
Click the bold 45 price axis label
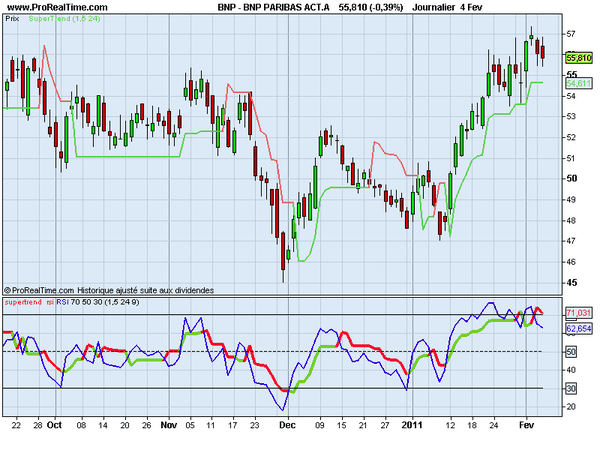[572, 283]
